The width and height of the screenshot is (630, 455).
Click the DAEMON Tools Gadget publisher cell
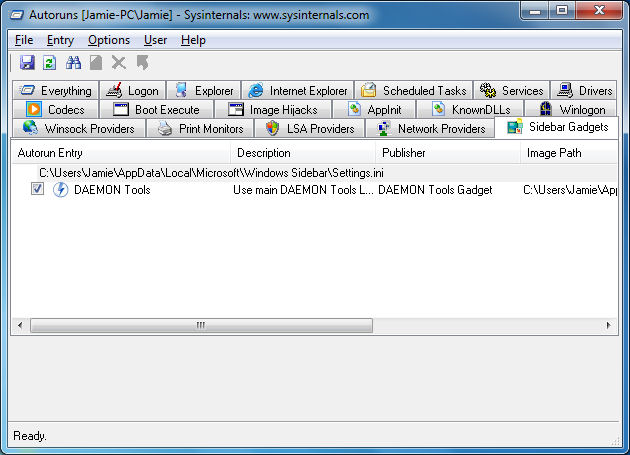pyautogui.click(x=435, y=190)
